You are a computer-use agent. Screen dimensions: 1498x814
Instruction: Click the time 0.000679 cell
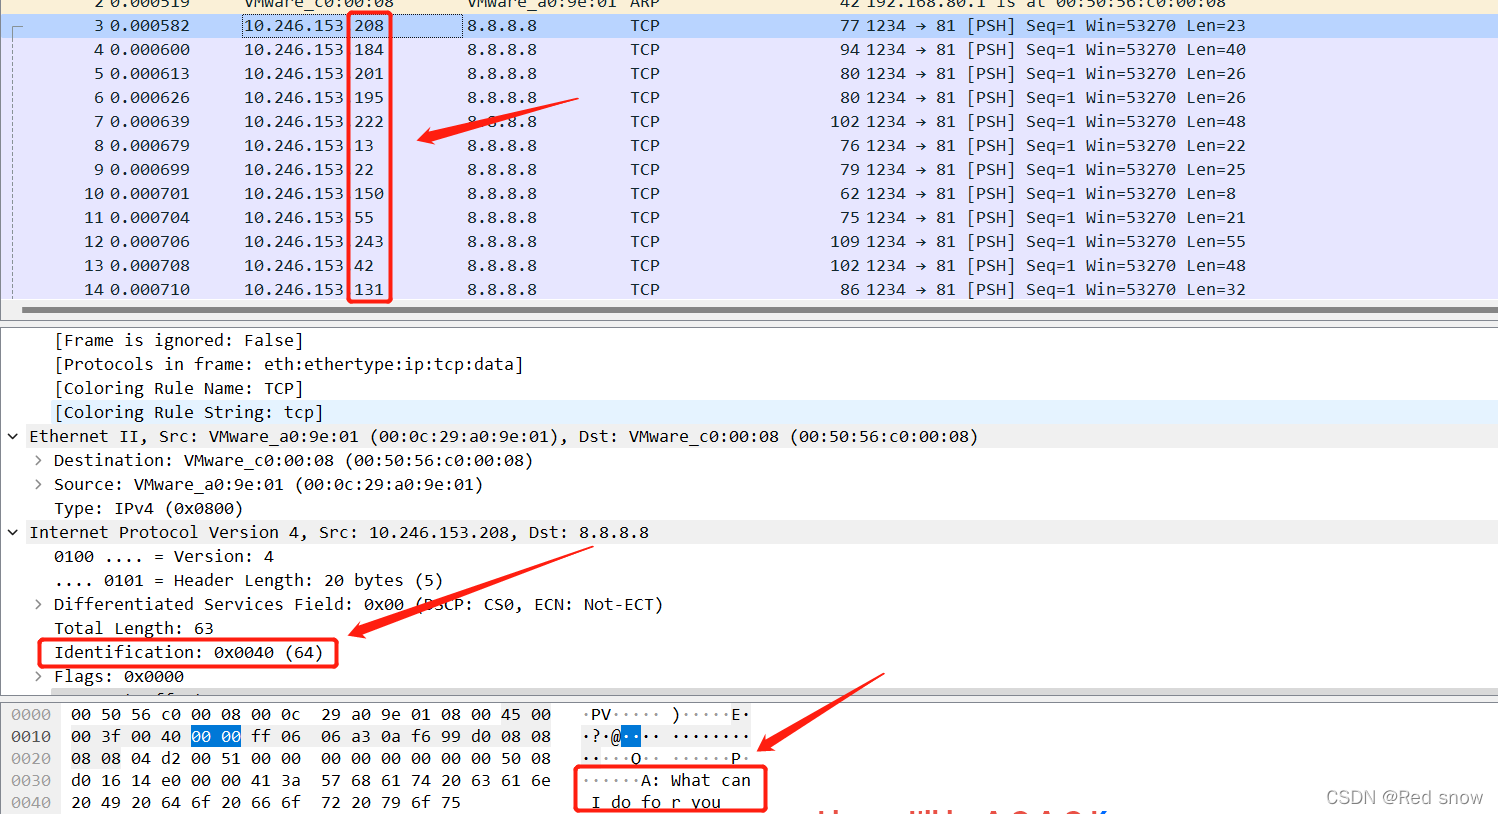click(x=150, y=146)
